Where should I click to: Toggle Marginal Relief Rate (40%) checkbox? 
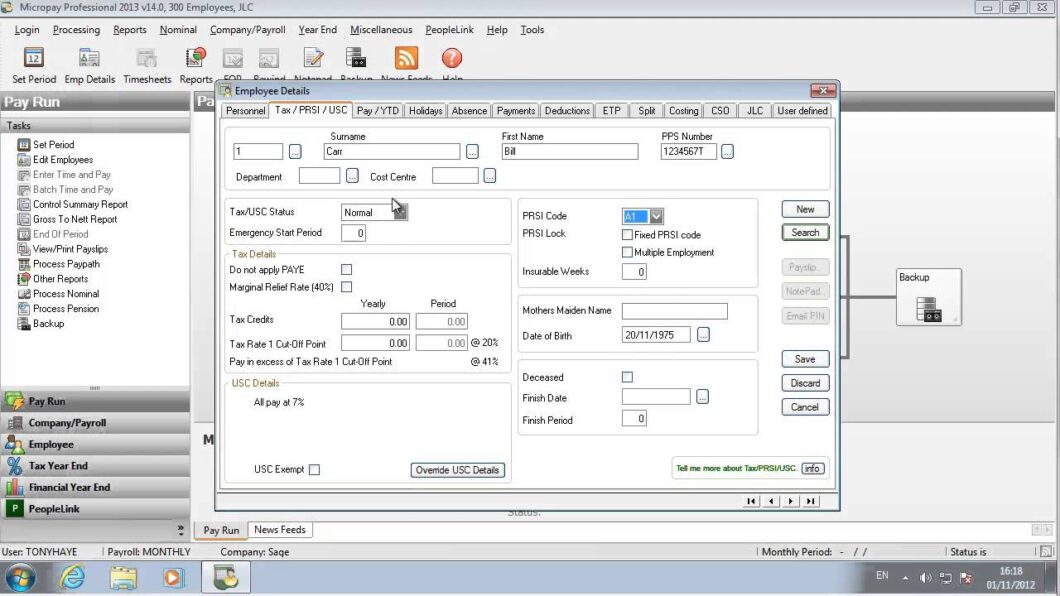click(x=346, y=287)
